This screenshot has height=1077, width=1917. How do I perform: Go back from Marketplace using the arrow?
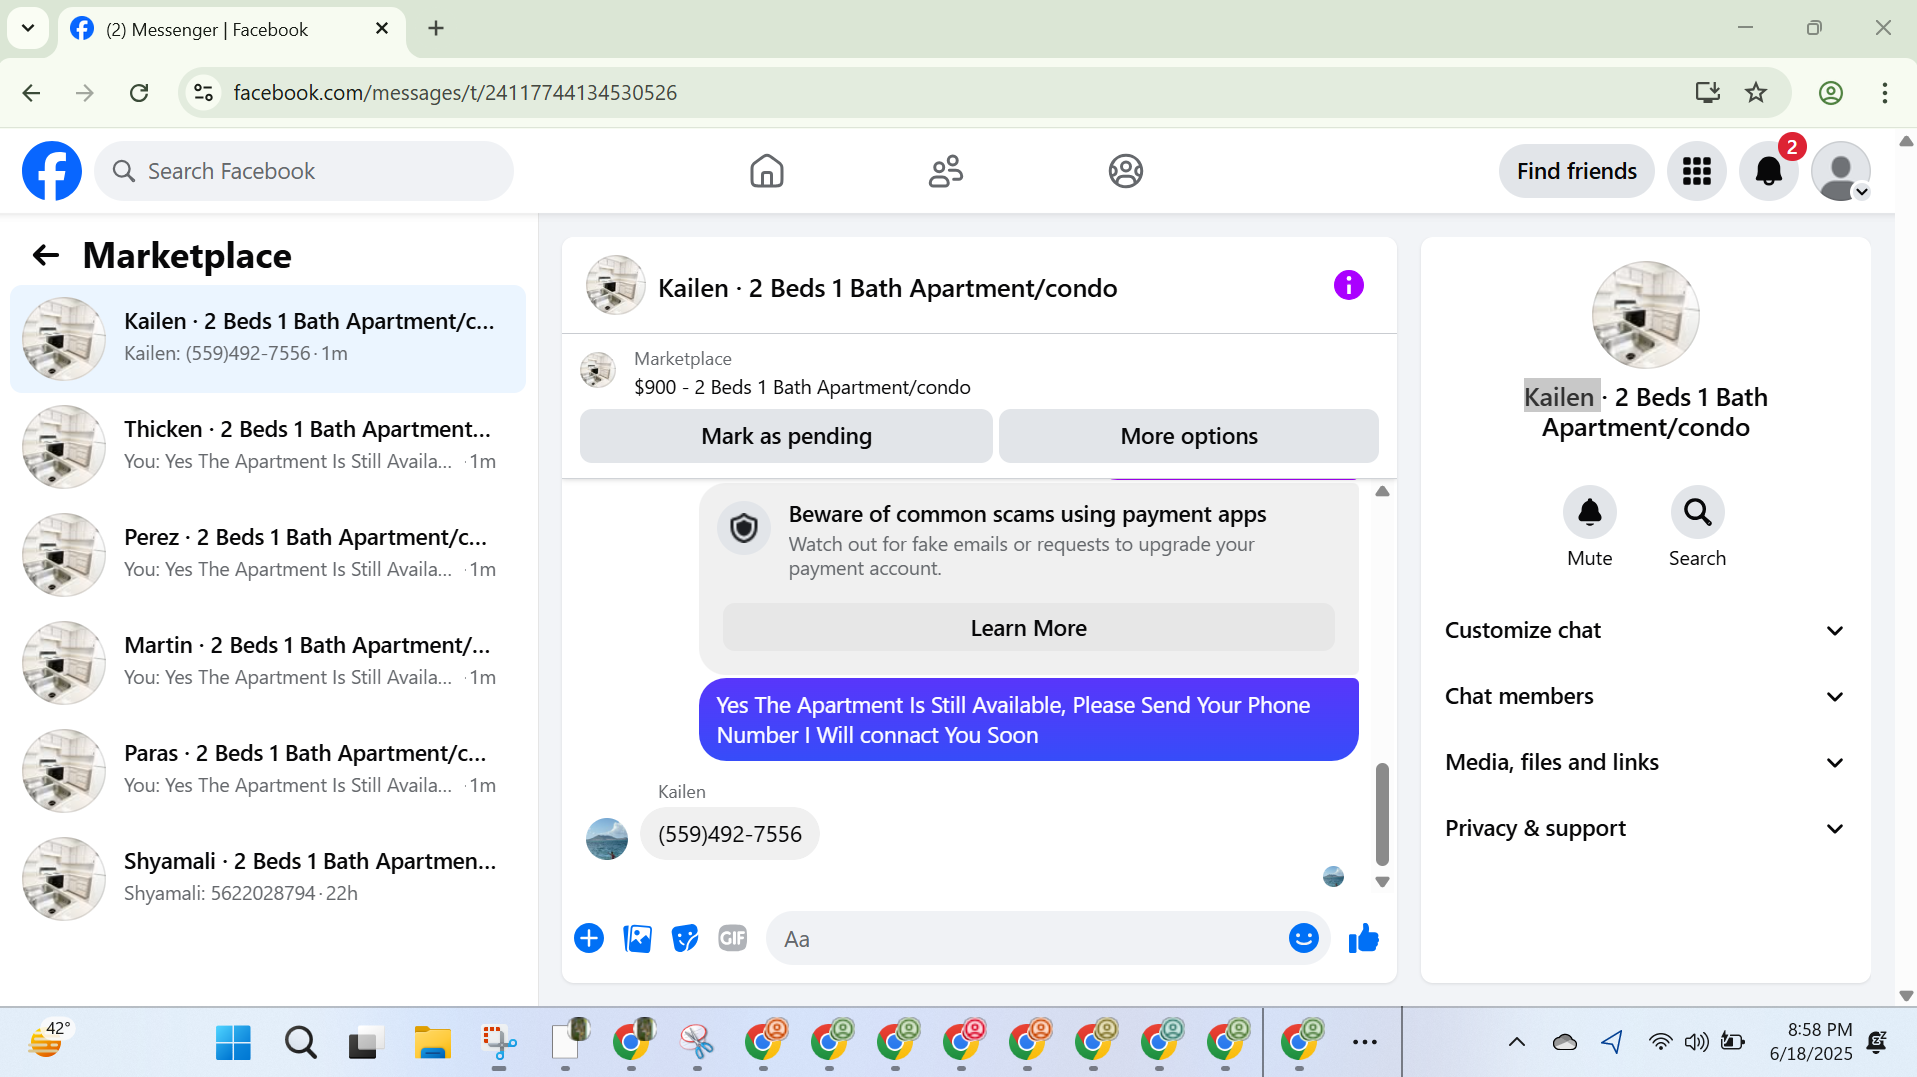tap(46, 256)
